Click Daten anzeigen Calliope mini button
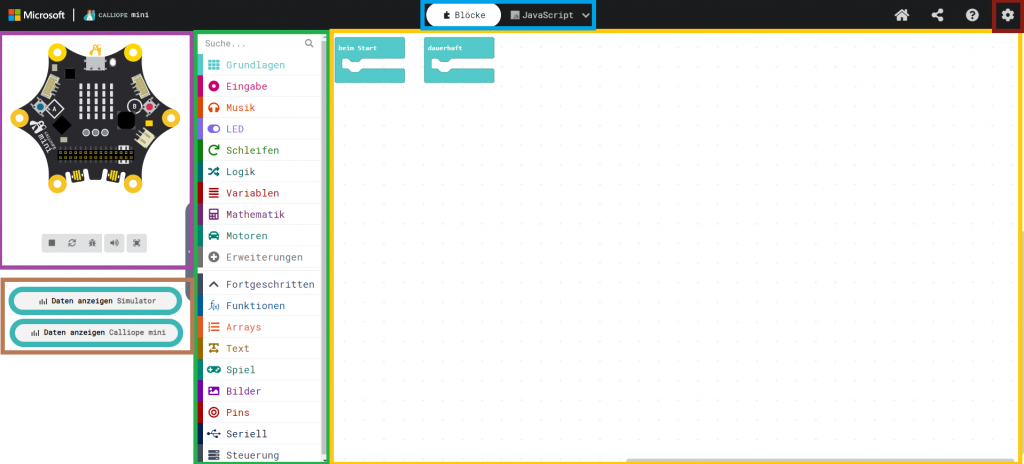The height and width of the screenshot is (464, 1024). 97,333
